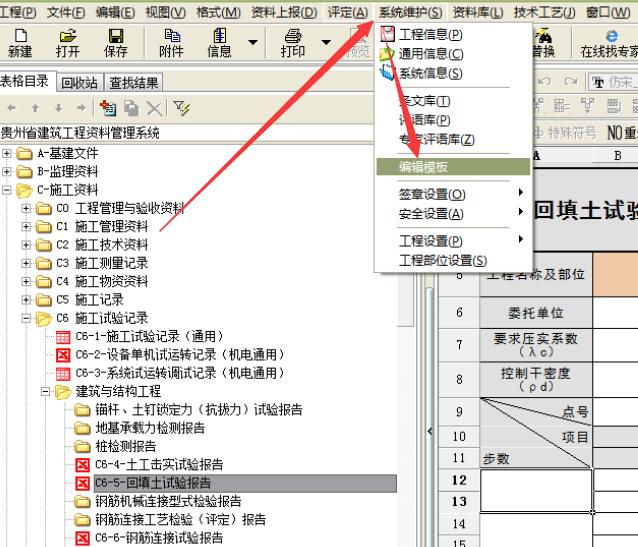The image size is (638, 547).
Task: Expand the C1 施工管理资料 node
Action: point(26,226)
